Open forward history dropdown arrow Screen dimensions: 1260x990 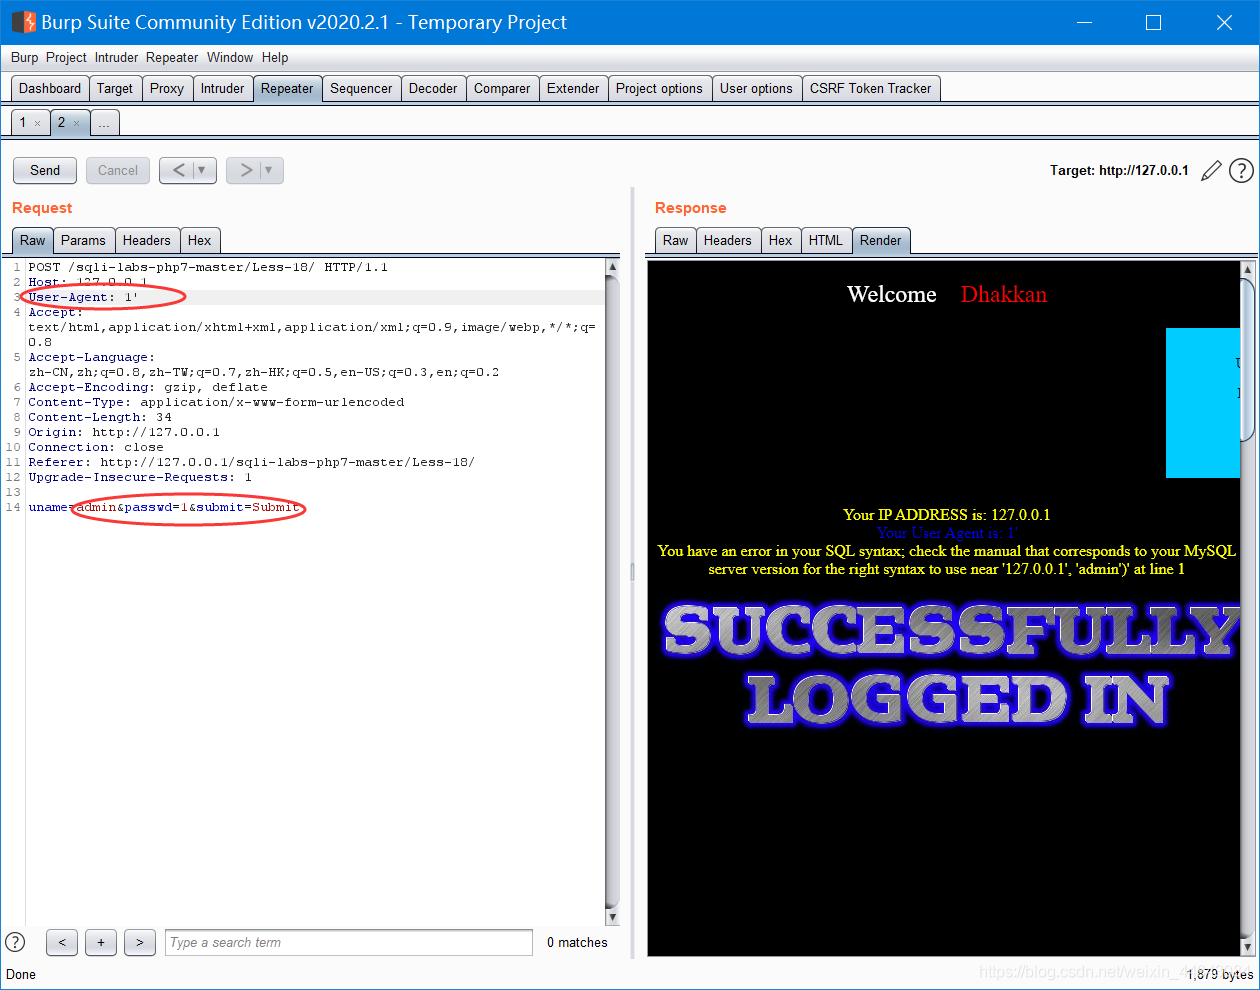(x=269, y=170)
